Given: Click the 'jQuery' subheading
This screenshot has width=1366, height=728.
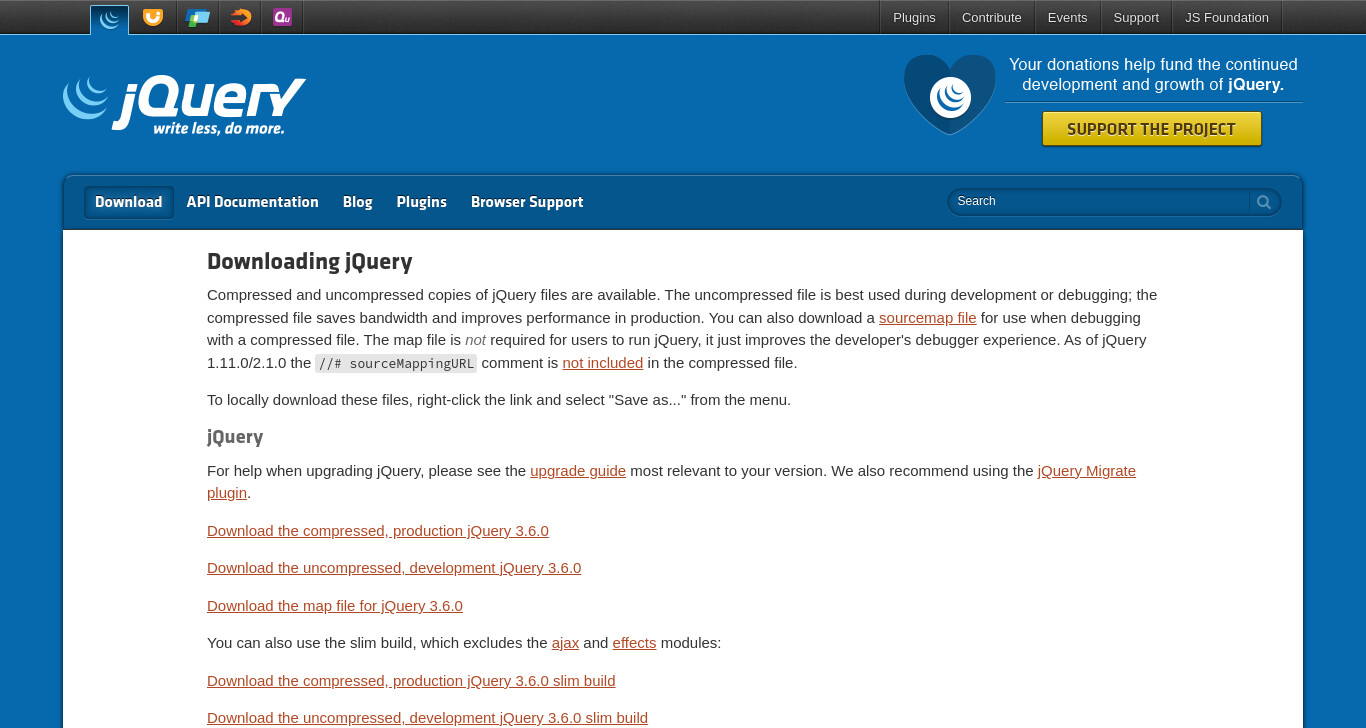Looking at the screenshot, I should tap(235, 437).
